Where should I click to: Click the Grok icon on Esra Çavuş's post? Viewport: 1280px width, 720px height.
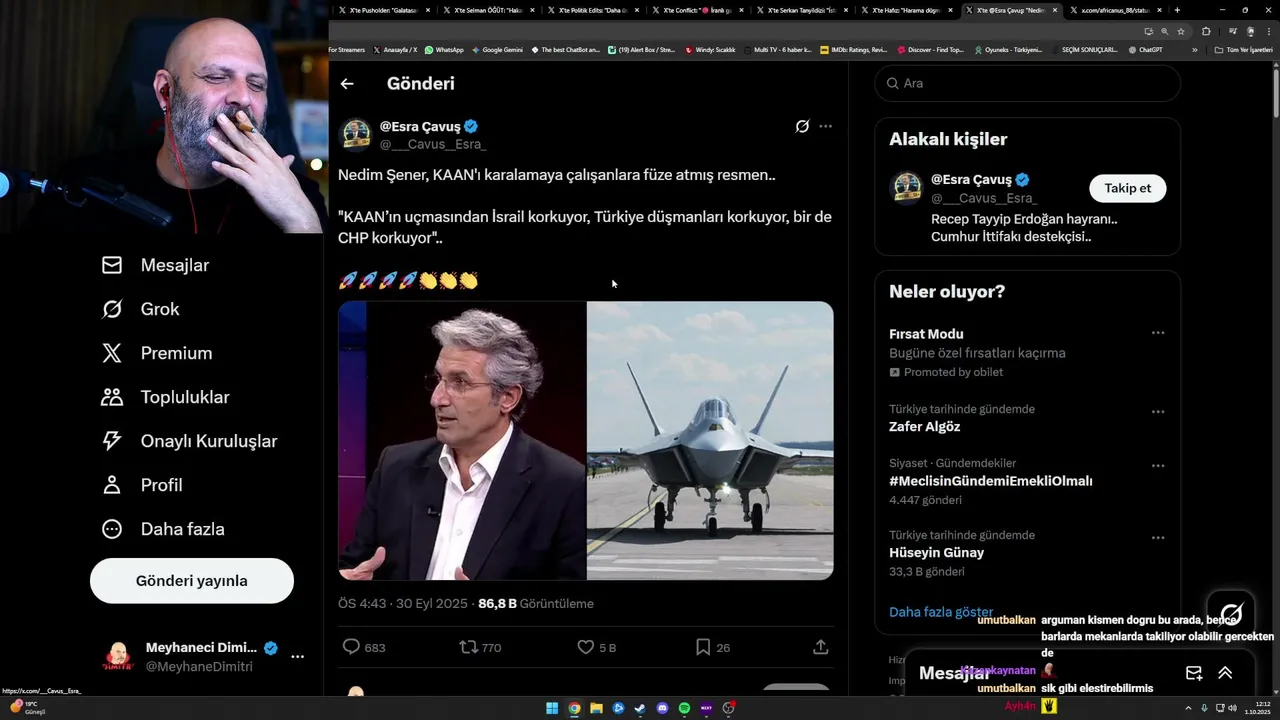pyautogui.click(x=802, y=126)
